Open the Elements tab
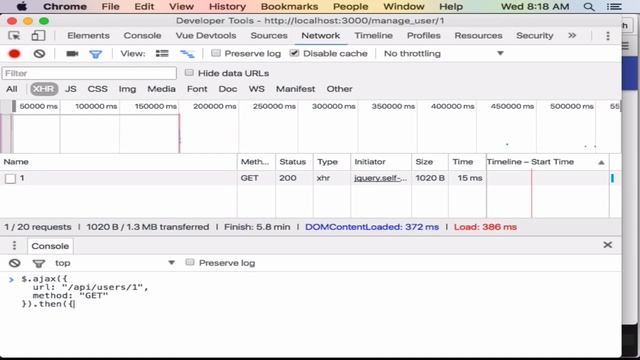The image size is (640, 360). click(89, 36)
